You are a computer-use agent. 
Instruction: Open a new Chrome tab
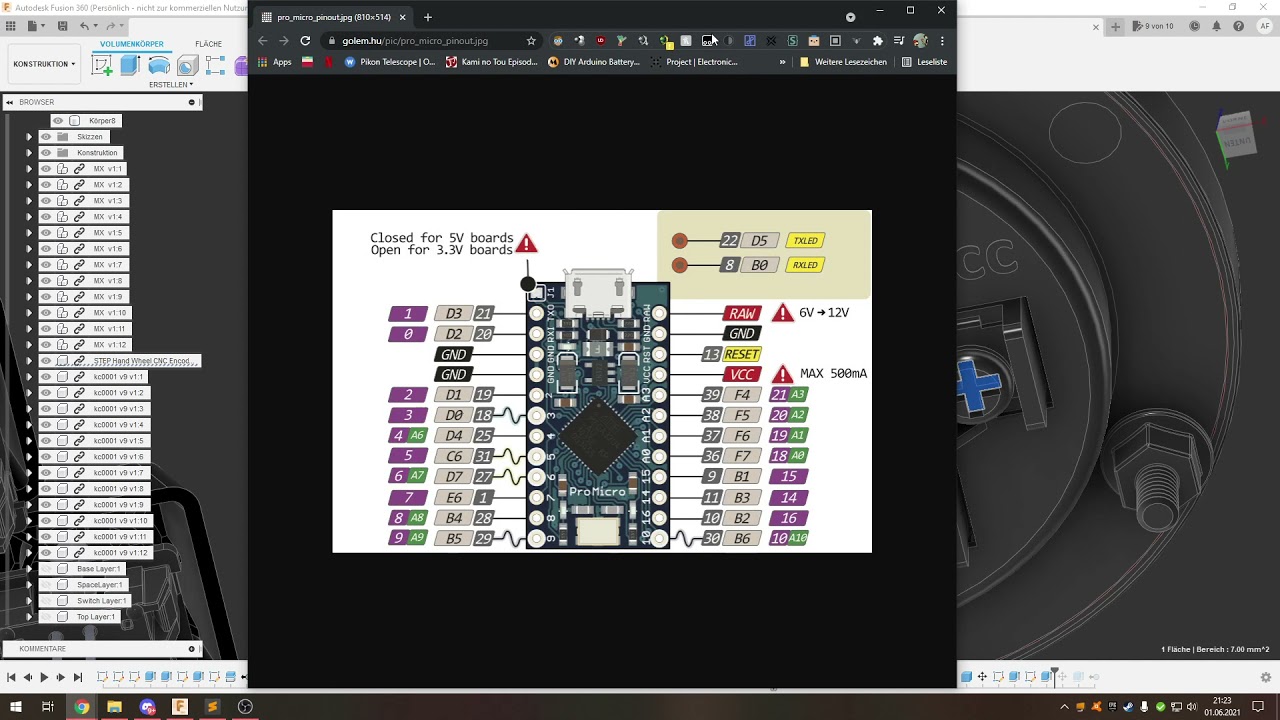coord(428,17)
